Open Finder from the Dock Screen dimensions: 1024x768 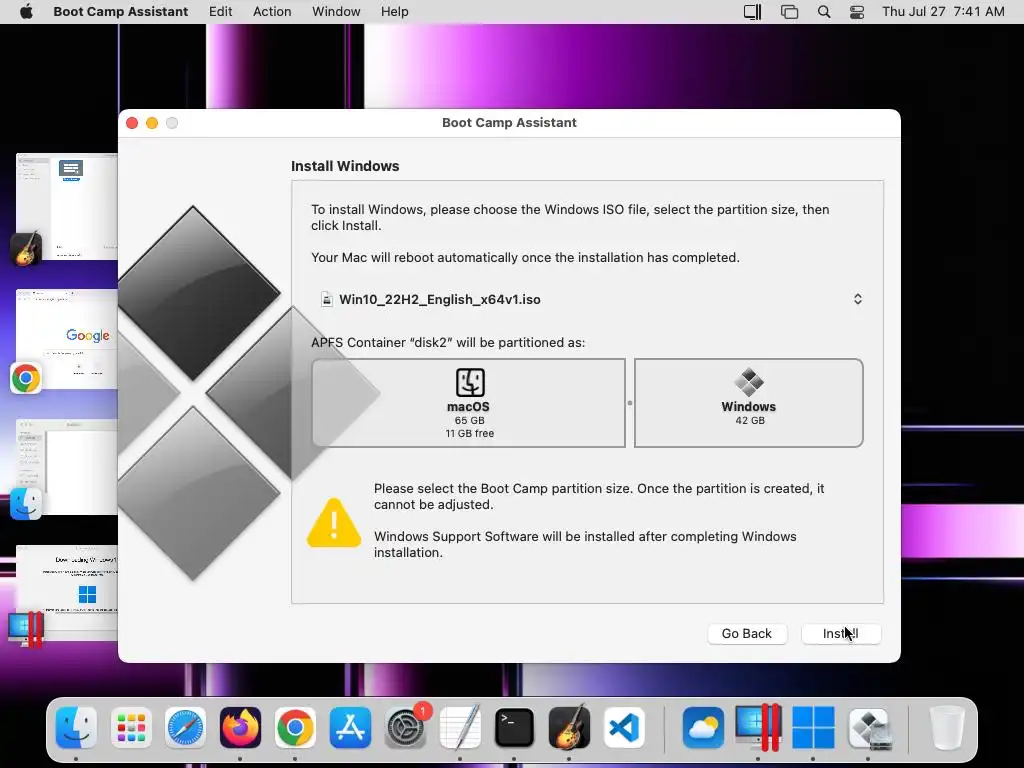click(76, 727)
